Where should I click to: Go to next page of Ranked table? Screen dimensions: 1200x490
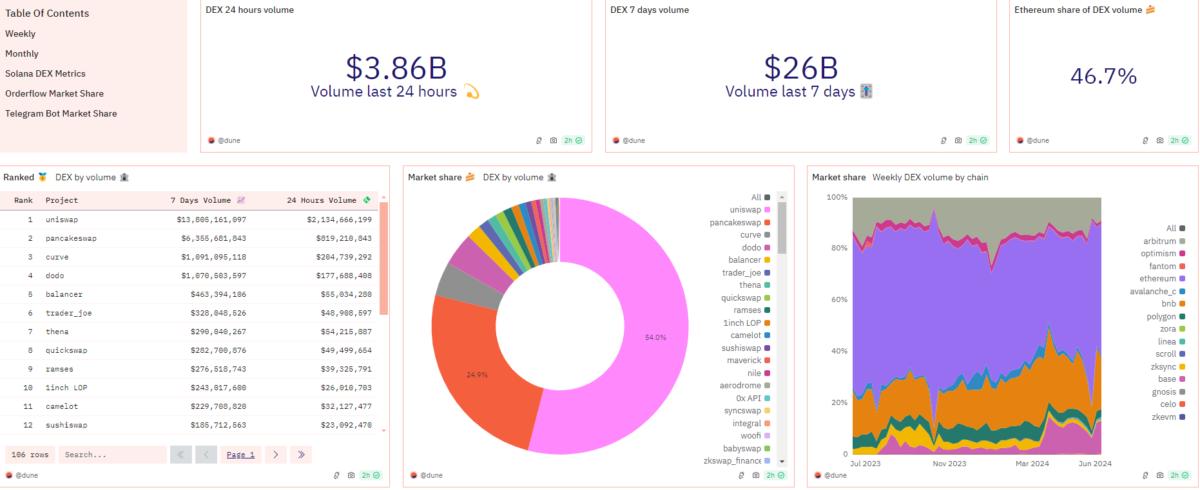tap(275, 454)
